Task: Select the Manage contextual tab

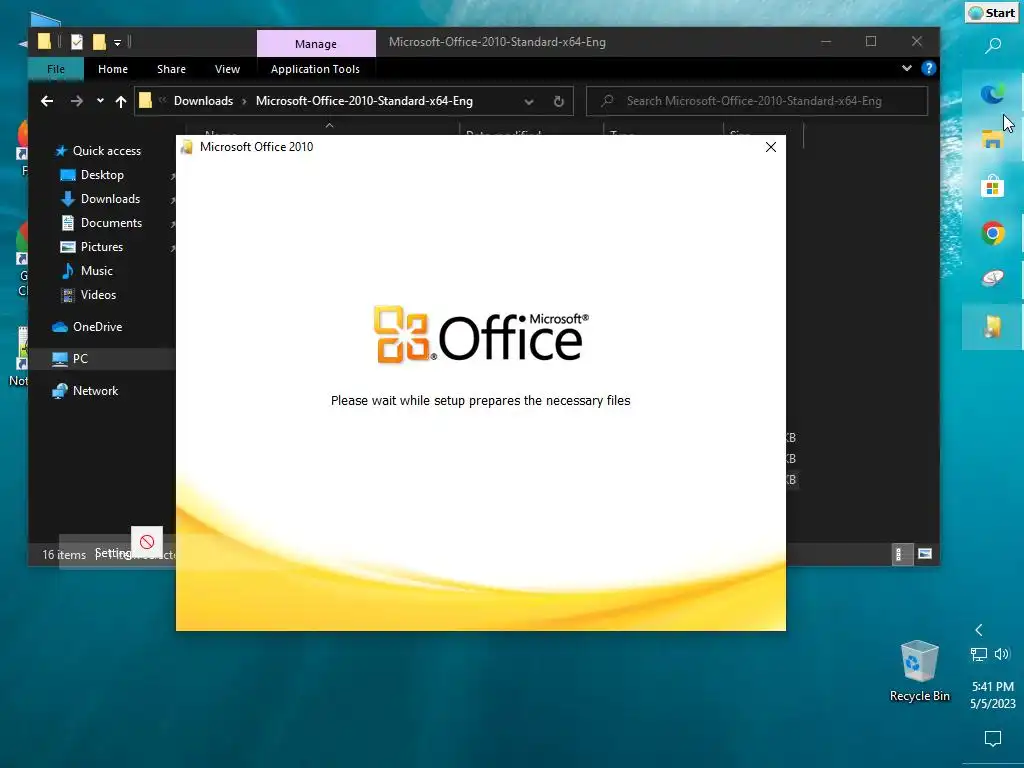Action: tap(316, 44)
